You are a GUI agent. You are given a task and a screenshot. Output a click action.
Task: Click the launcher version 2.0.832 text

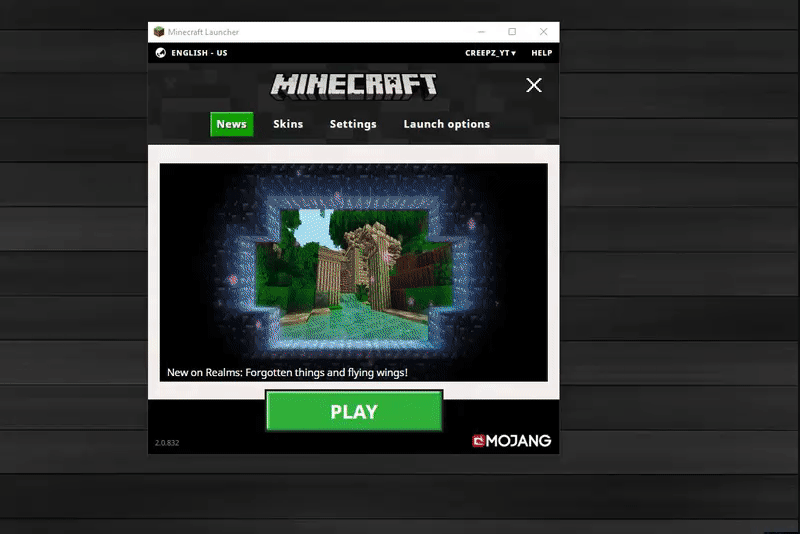[x=167, y=443]
